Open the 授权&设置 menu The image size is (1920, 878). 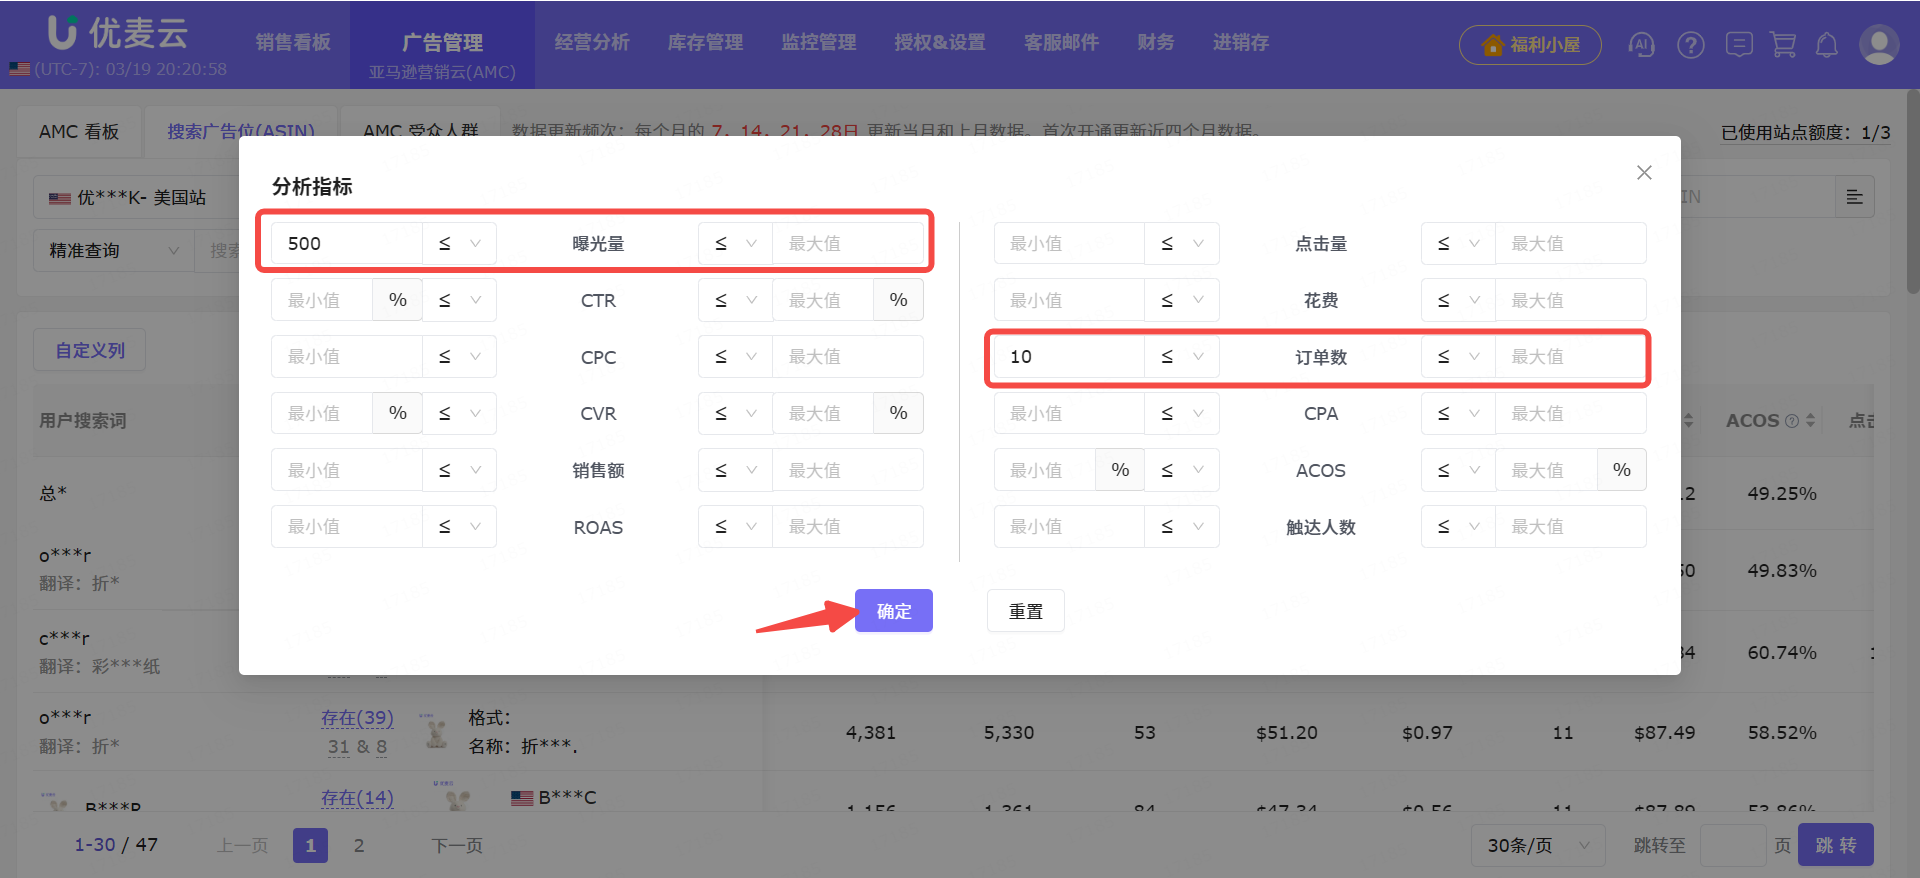[940, 42]
